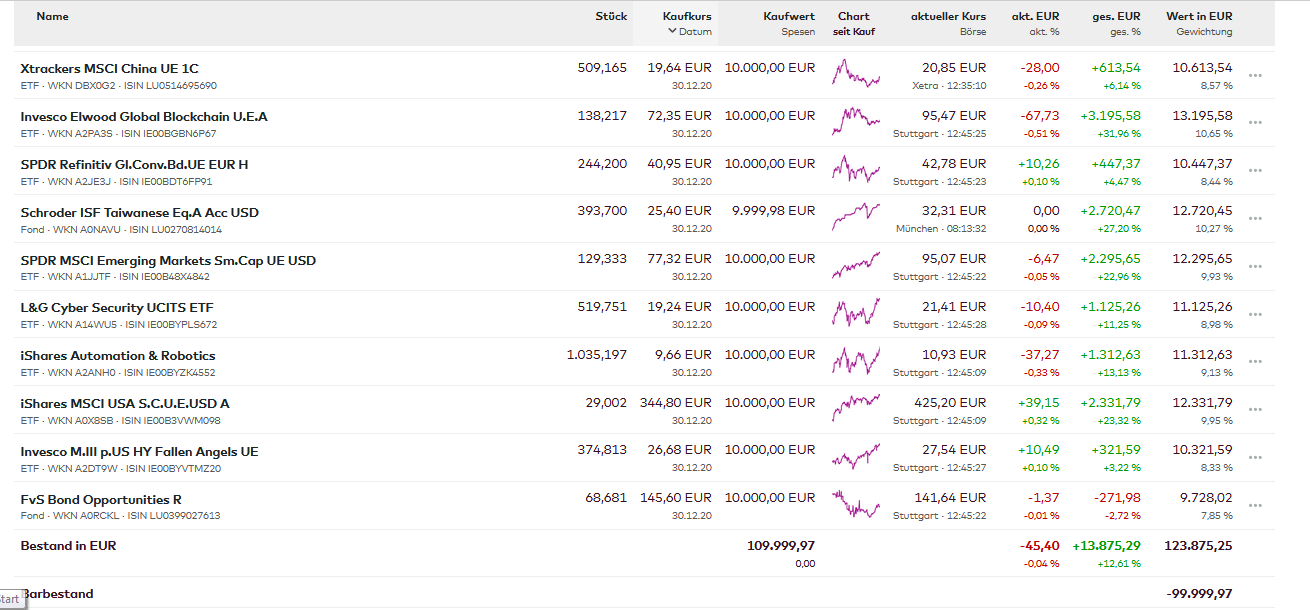Open the ellipsis menu for SPDR Refinitiv row
This screenshot has width=1310, height=610.
tap(1255, 171)
